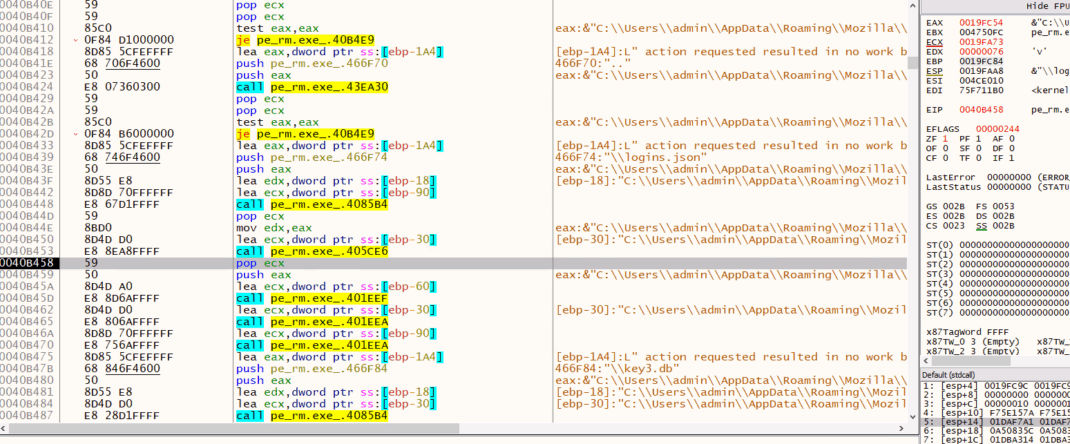
Task: Click the push pe_rm.exe_.466F70 instruction
Action: [x=312, y=63]
